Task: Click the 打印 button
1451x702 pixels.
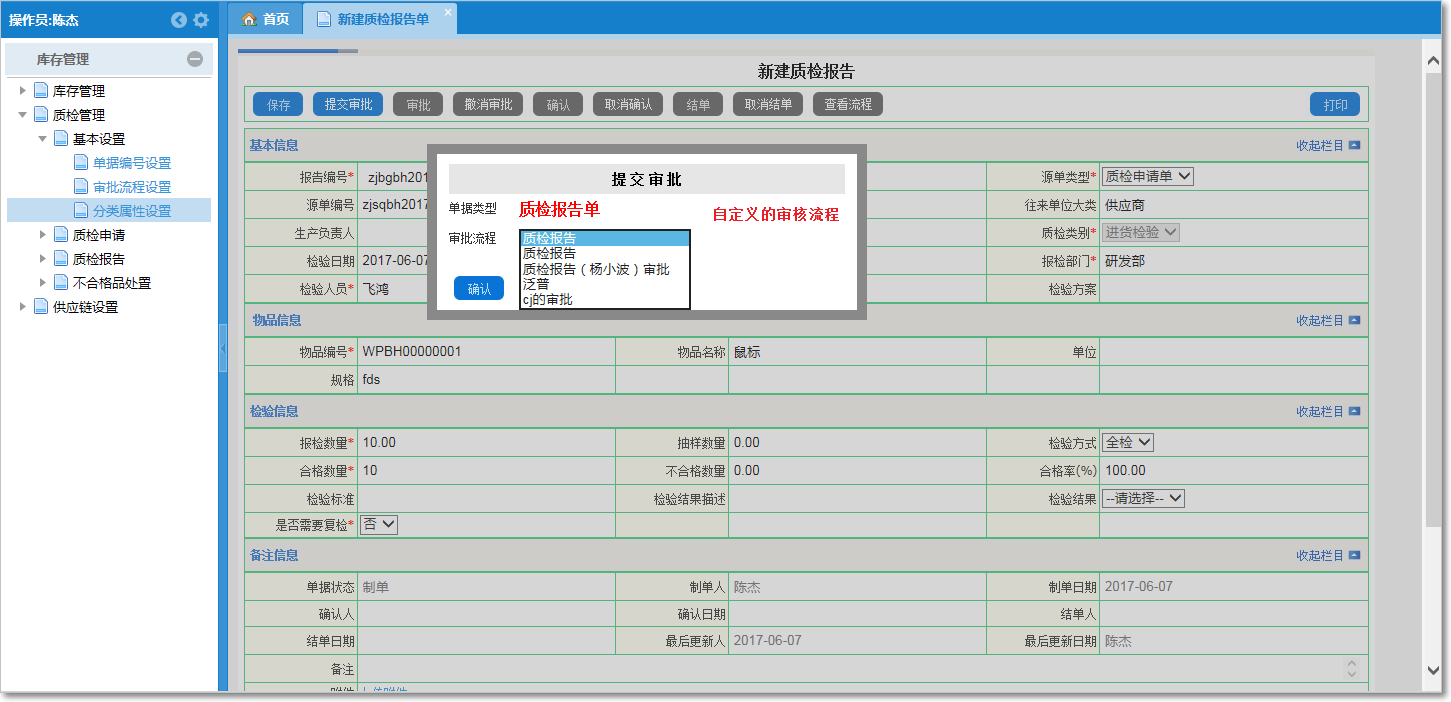Action: pos(1335,105)
